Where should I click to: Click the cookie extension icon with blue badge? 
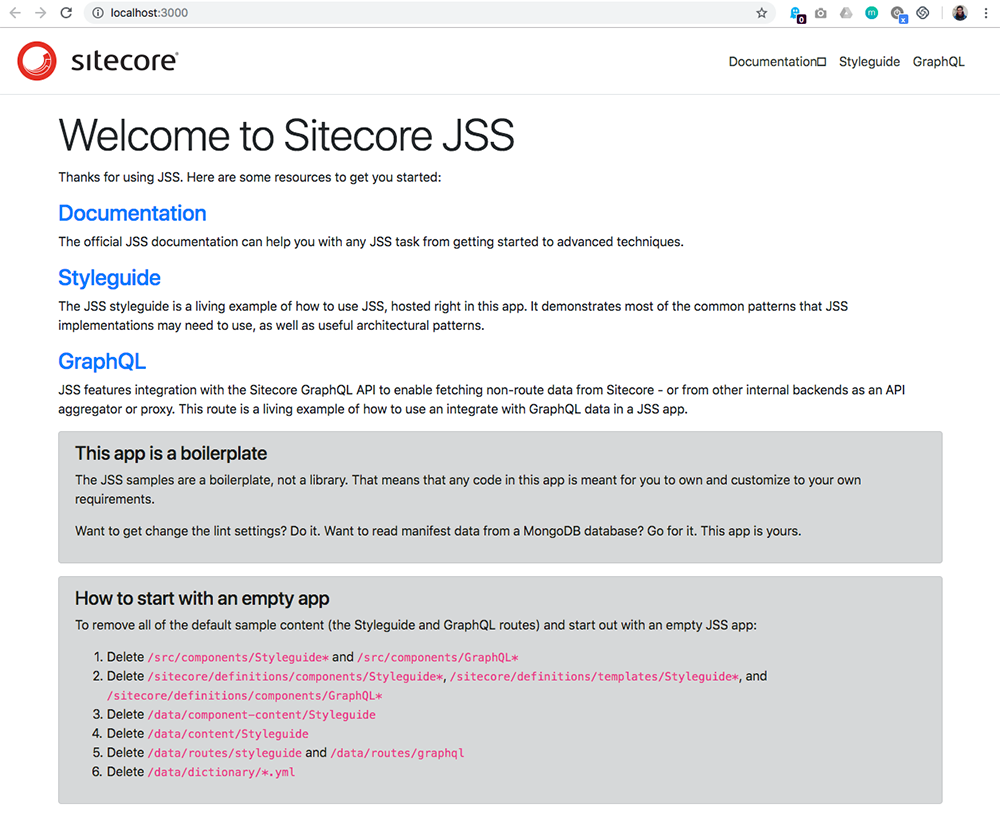tap(899, 14)
